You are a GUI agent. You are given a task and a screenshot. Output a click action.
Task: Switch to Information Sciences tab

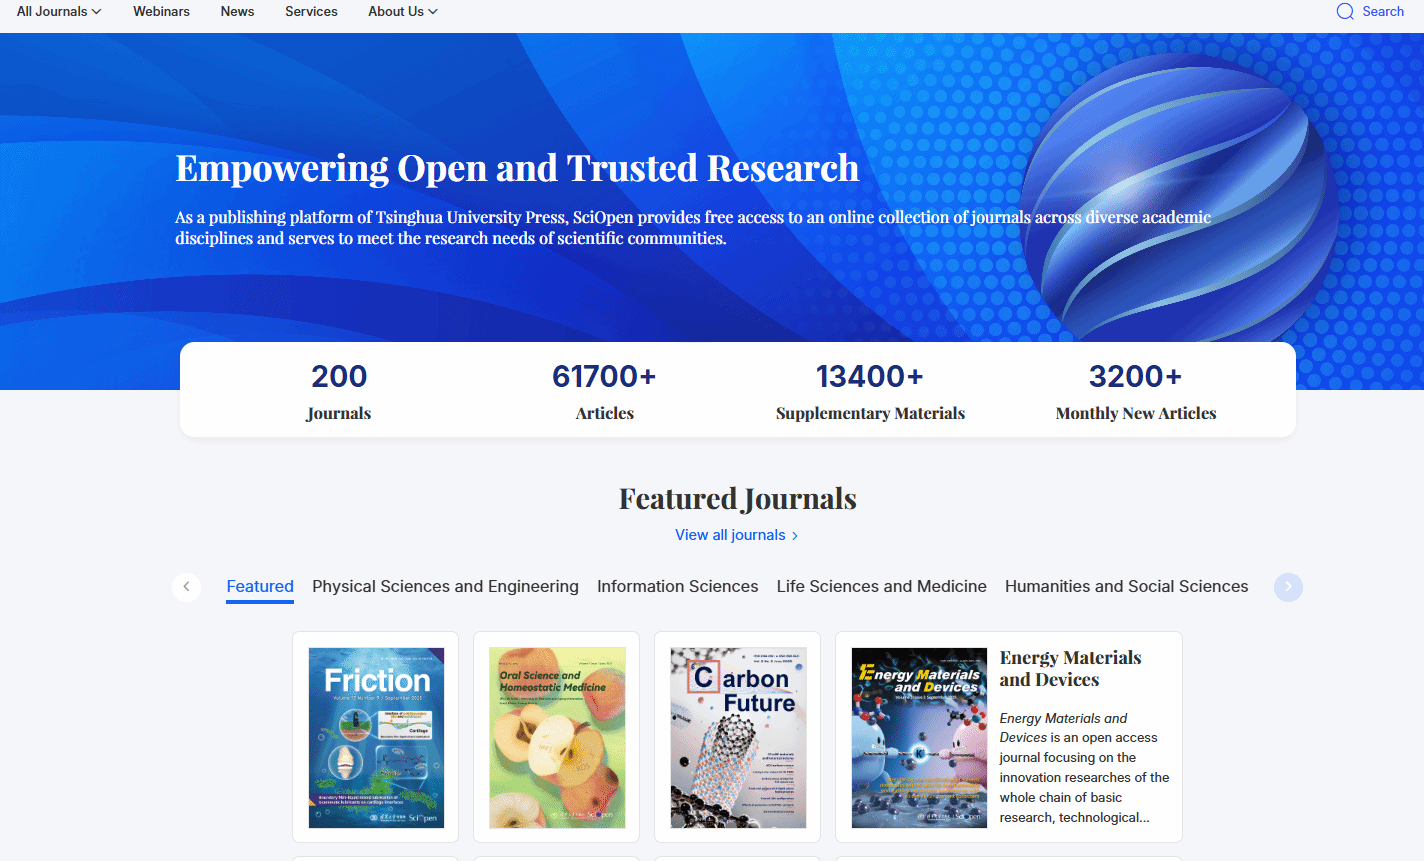pyautogui.click(x=677, y=587)
